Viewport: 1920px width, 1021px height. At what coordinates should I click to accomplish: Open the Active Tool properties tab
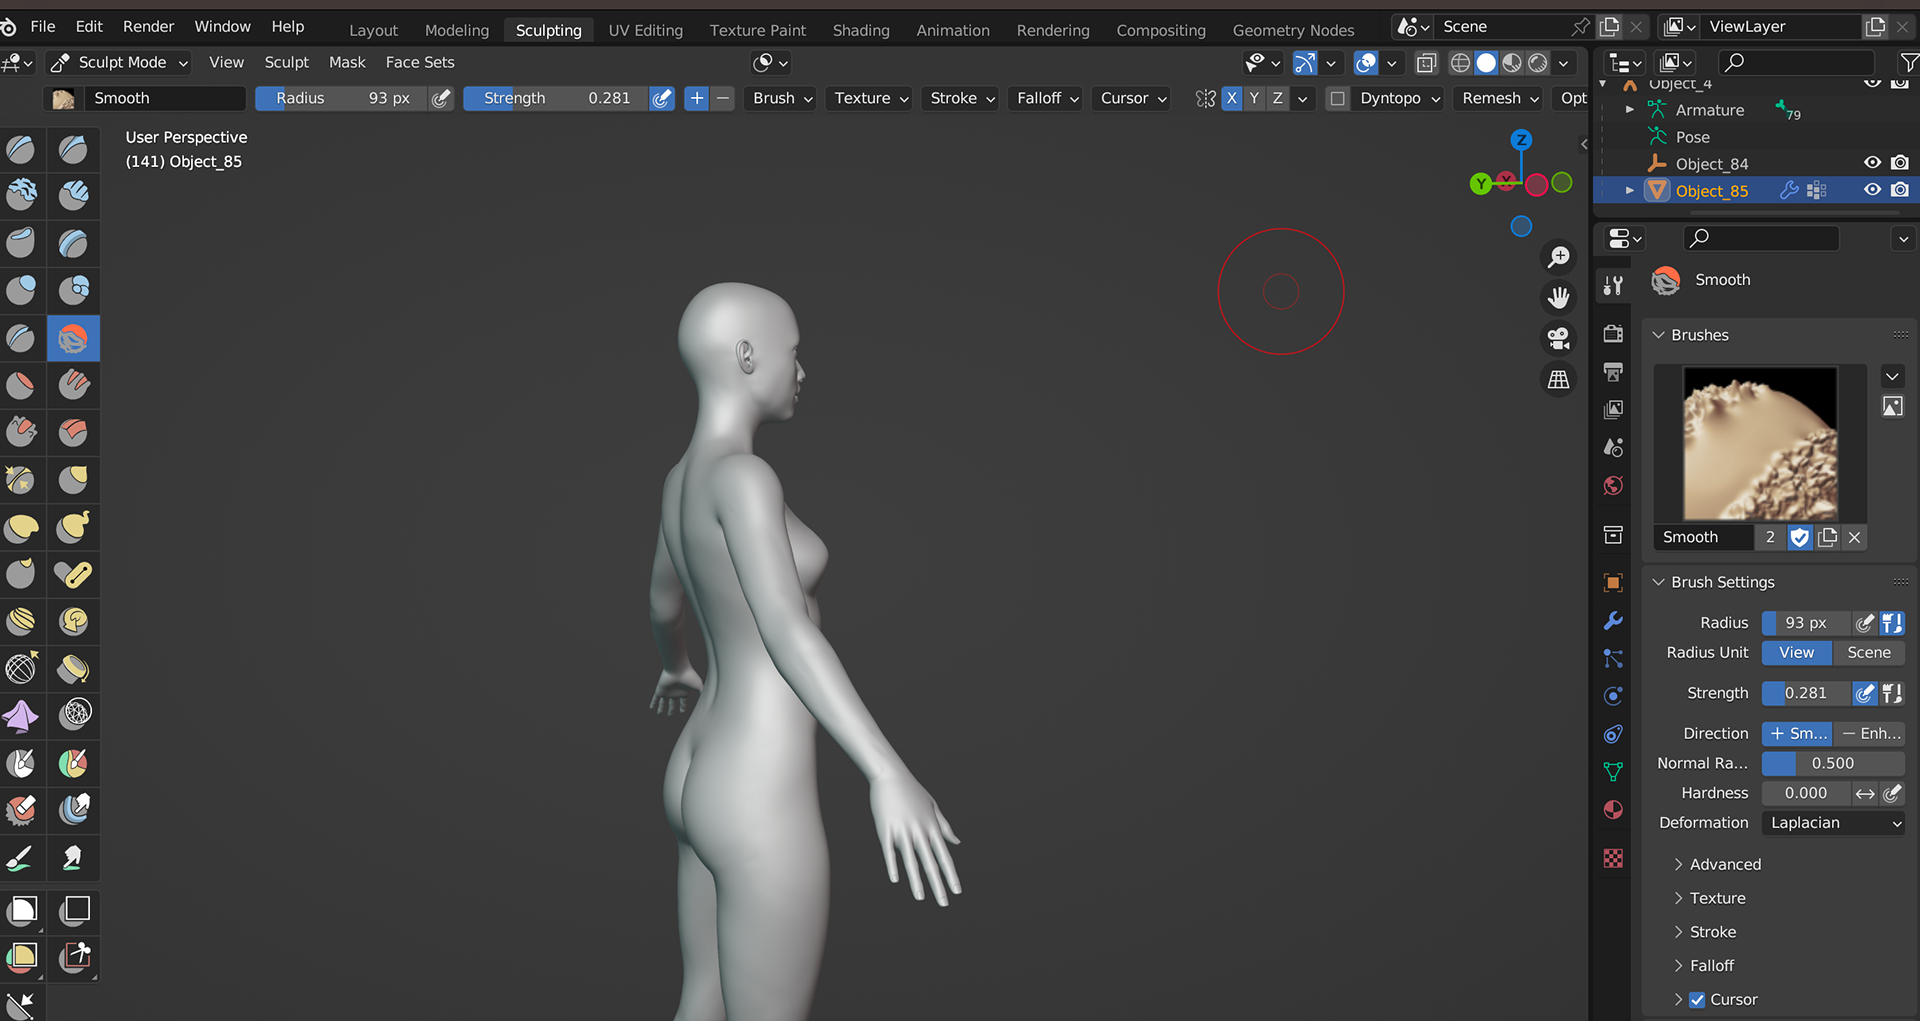[1613, 286]
